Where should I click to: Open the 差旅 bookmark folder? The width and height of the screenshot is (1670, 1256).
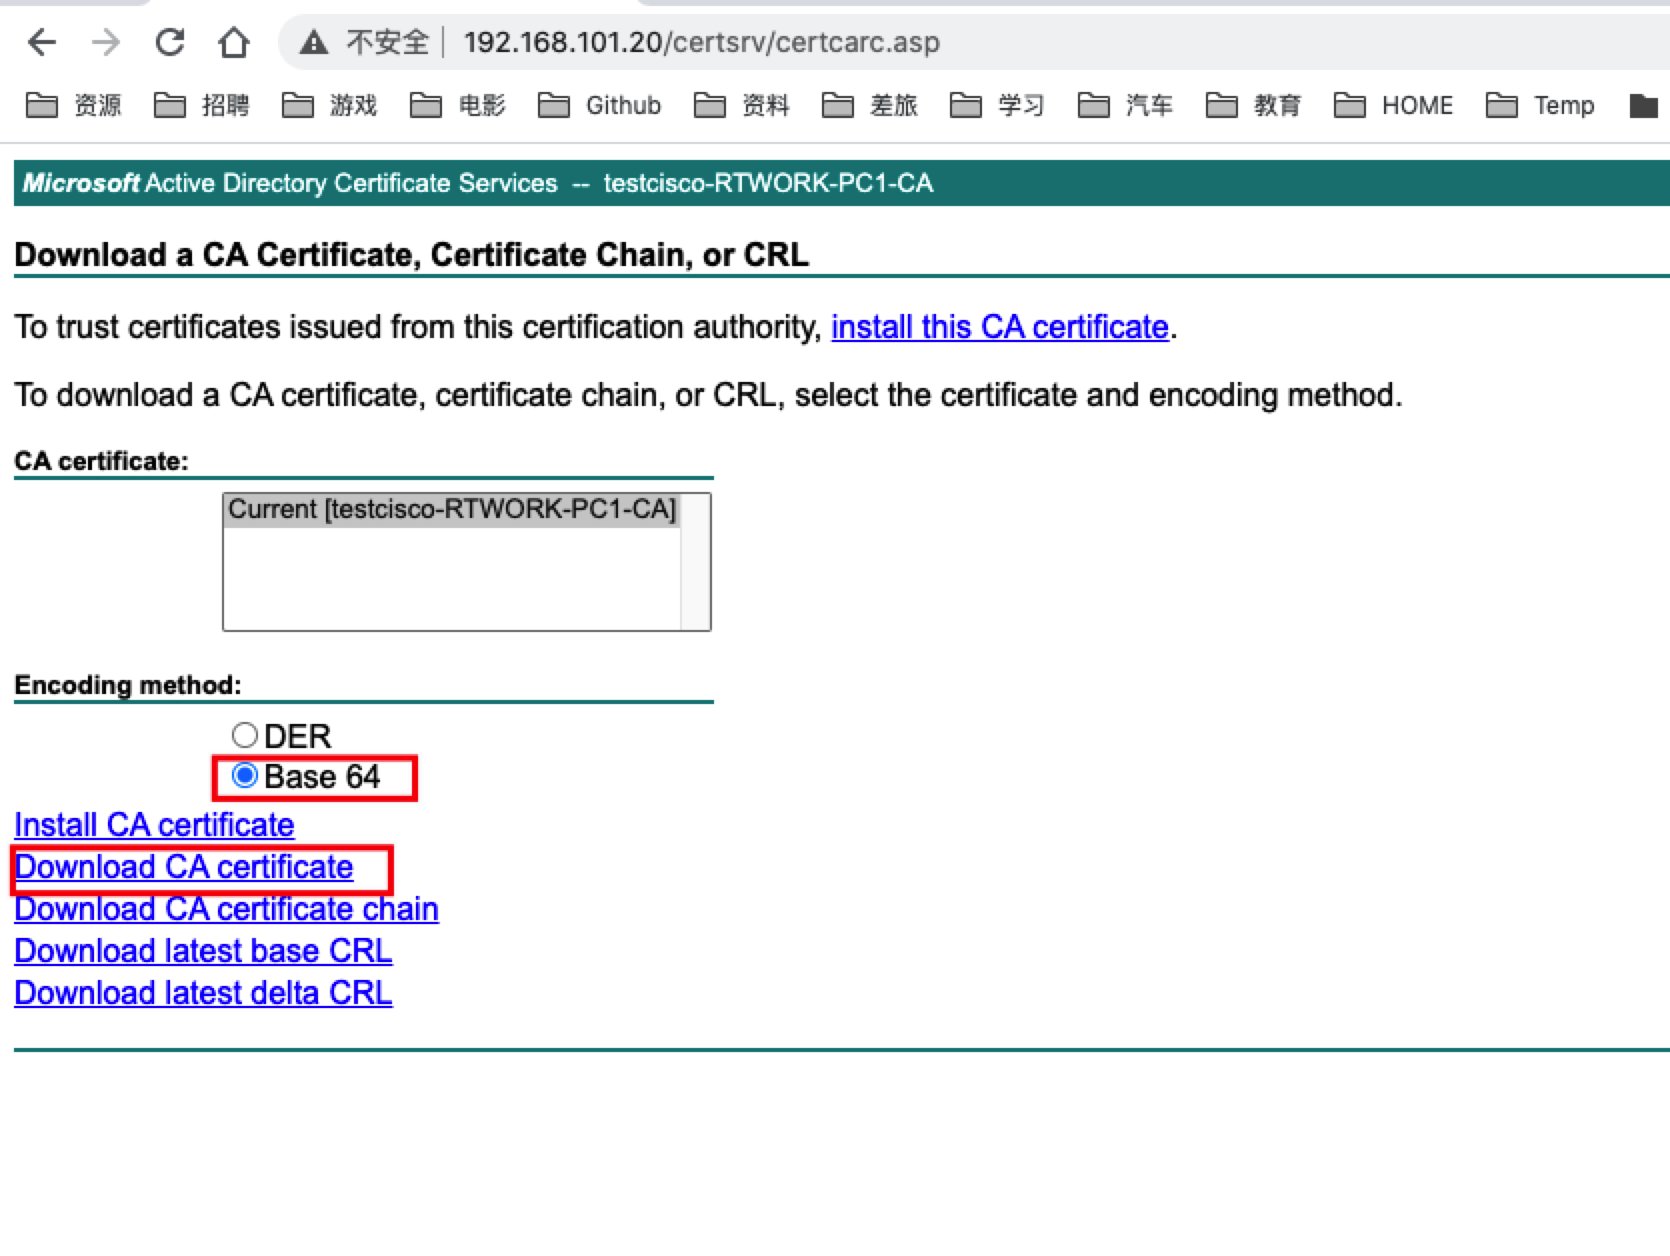coord(869,105)
